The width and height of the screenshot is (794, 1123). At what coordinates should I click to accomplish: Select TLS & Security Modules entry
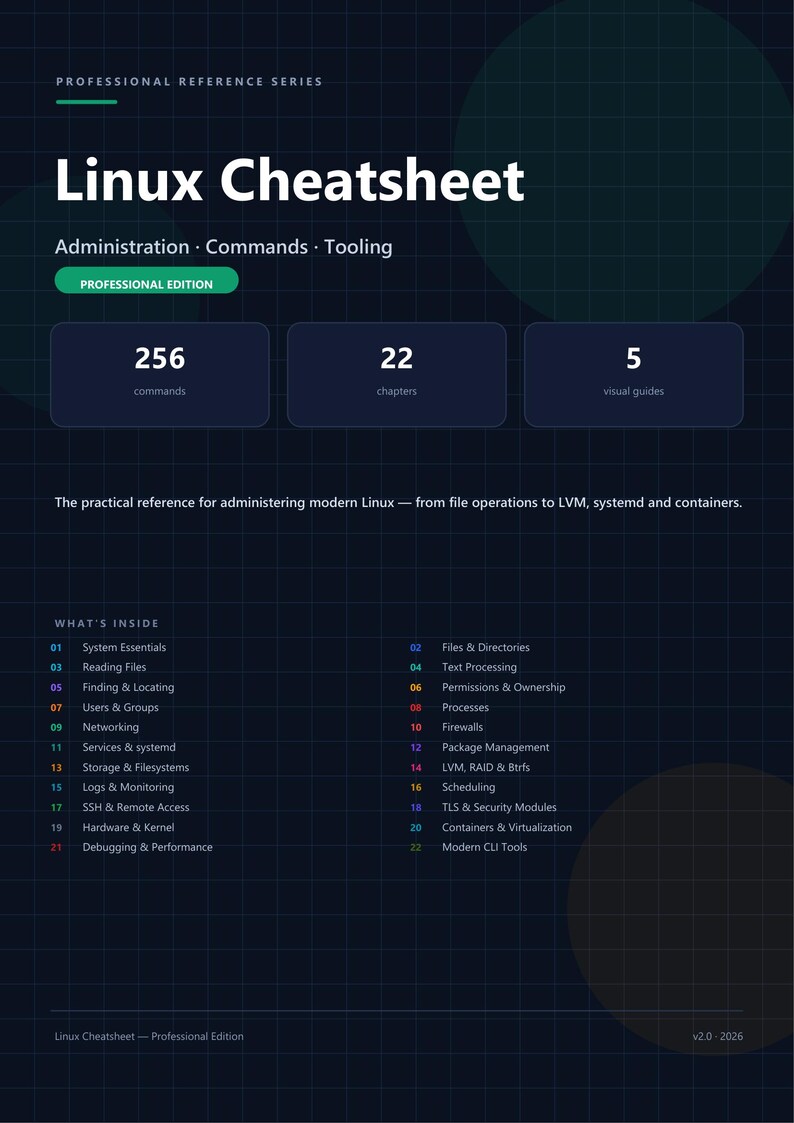[x=499, y=807]
